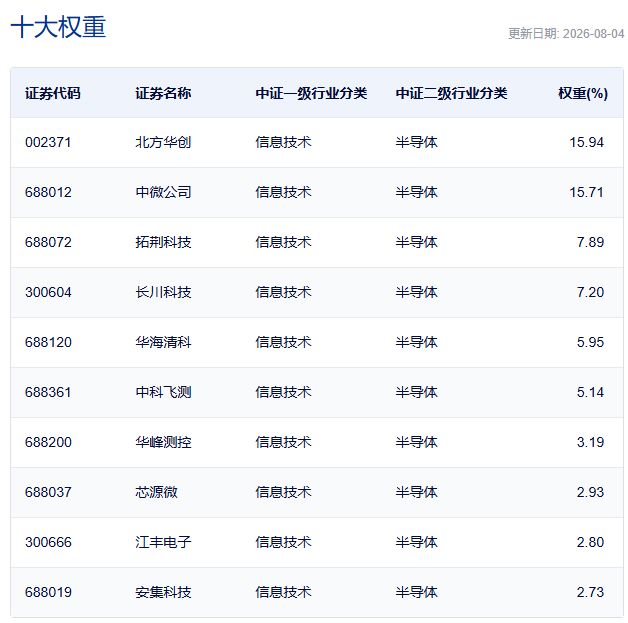Click 芯源微 in the name column
This screenshot has height=623, width=628.
tap(156, 492)
